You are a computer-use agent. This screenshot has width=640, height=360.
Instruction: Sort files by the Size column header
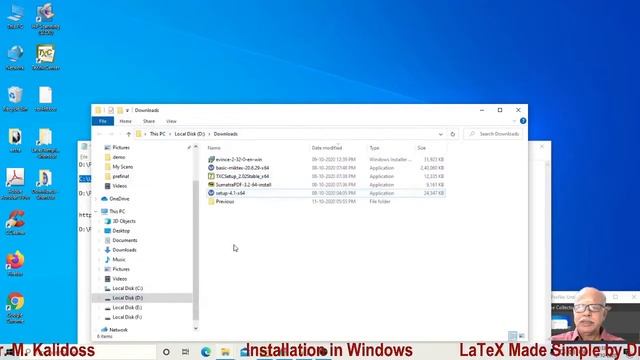(422, 148)
